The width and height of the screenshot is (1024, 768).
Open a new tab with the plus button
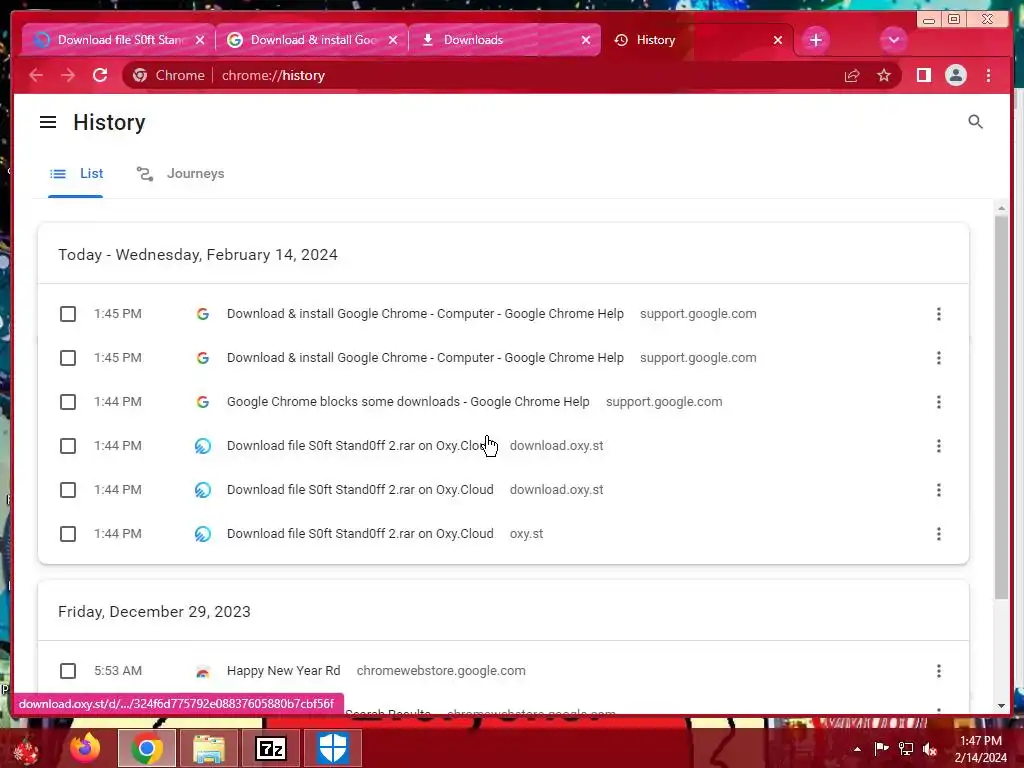click(x=816, y=40)
